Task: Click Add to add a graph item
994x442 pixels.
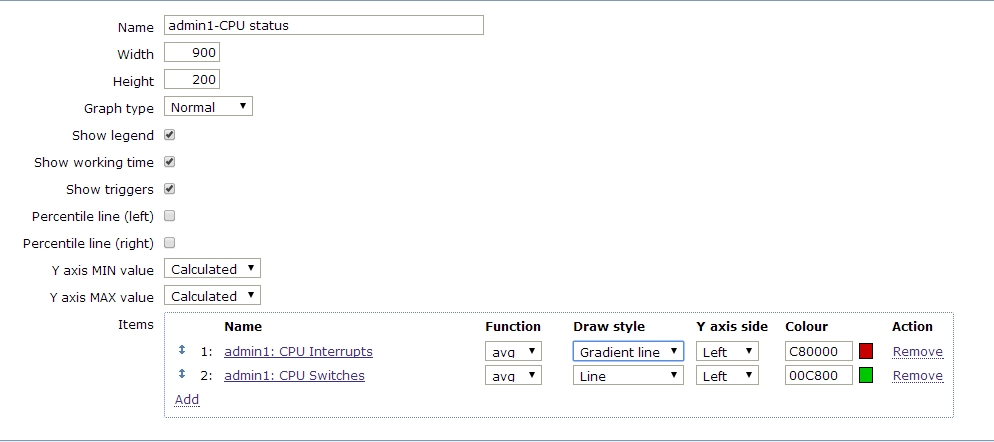Action: click(x=187, y=399)
